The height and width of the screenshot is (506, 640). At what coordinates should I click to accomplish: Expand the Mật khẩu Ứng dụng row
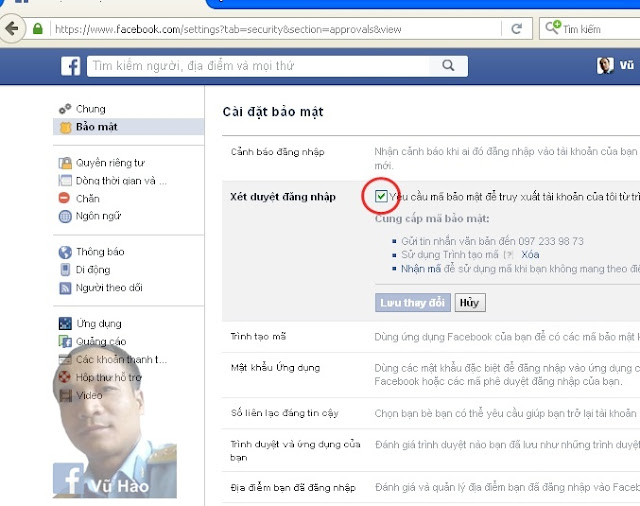tap(431, 375)
